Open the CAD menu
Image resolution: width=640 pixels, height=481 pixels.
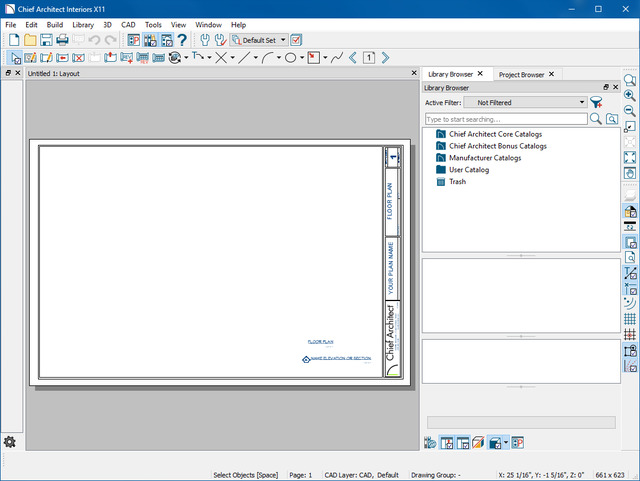click(x=128, y=24)
